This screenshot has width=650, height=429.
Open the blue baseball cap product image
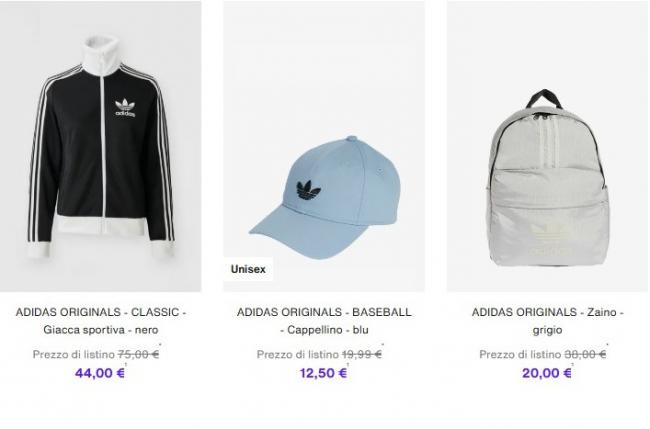(324, 146)
